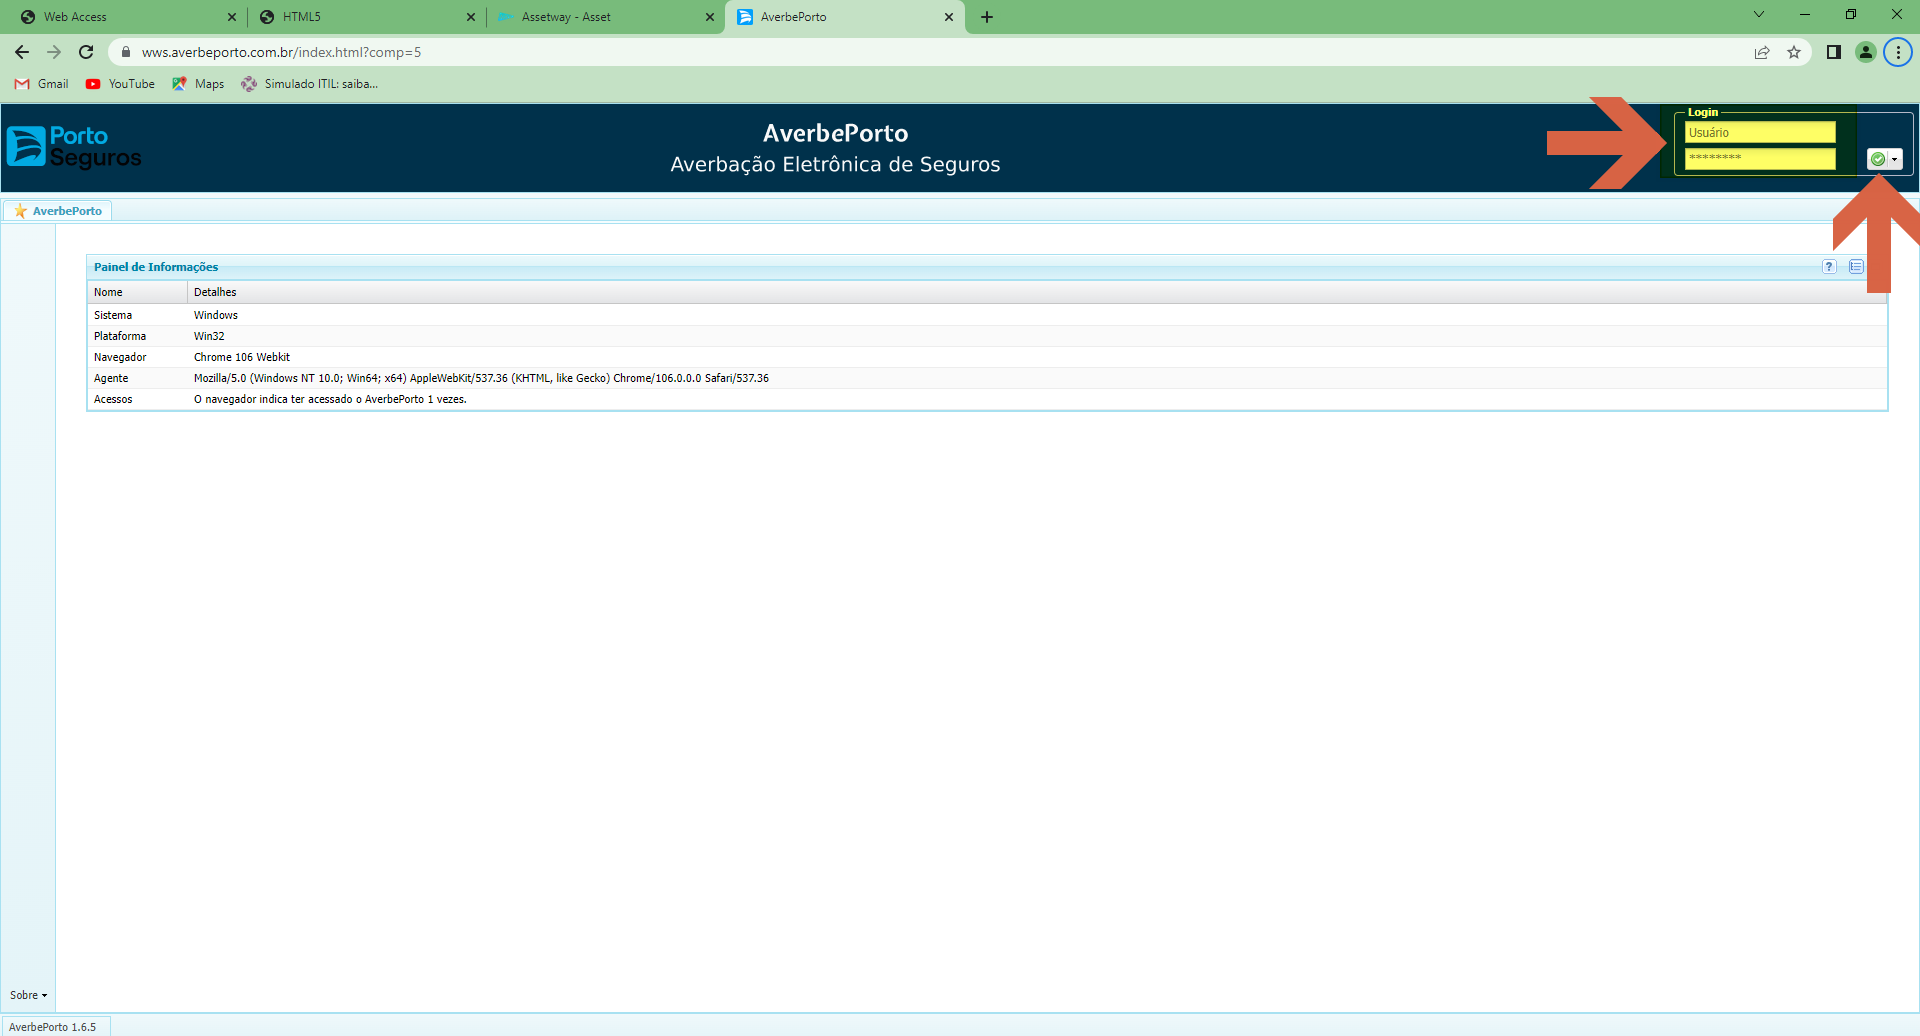Focus the password input field
1920x1036 pixels.
click(x=1760, y=158)
